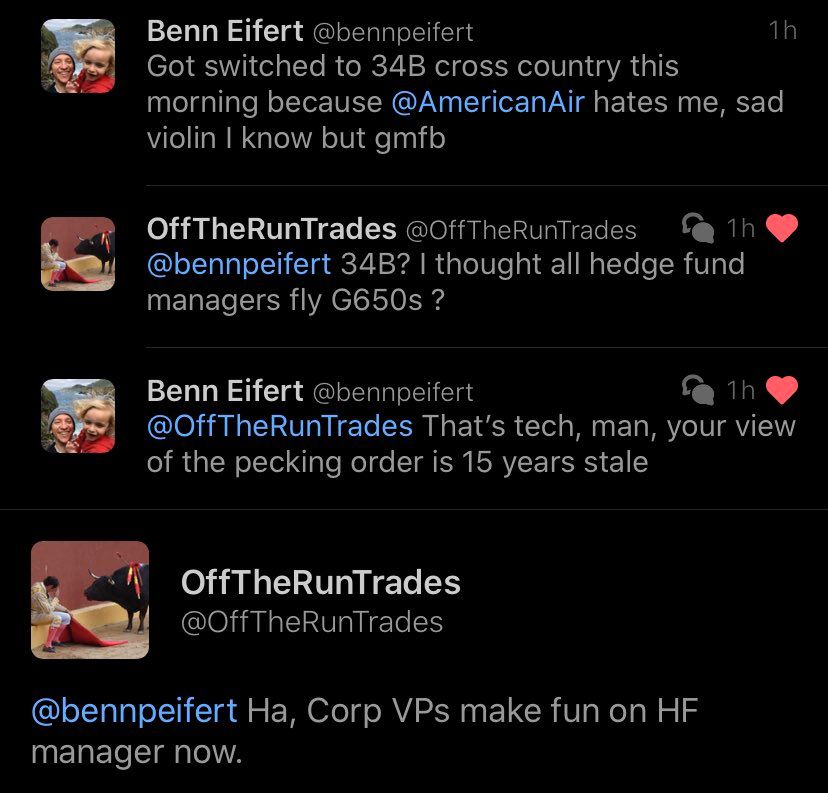Tap the Benn Eifert name on the first tweet
828x793 pixels.
225,31
